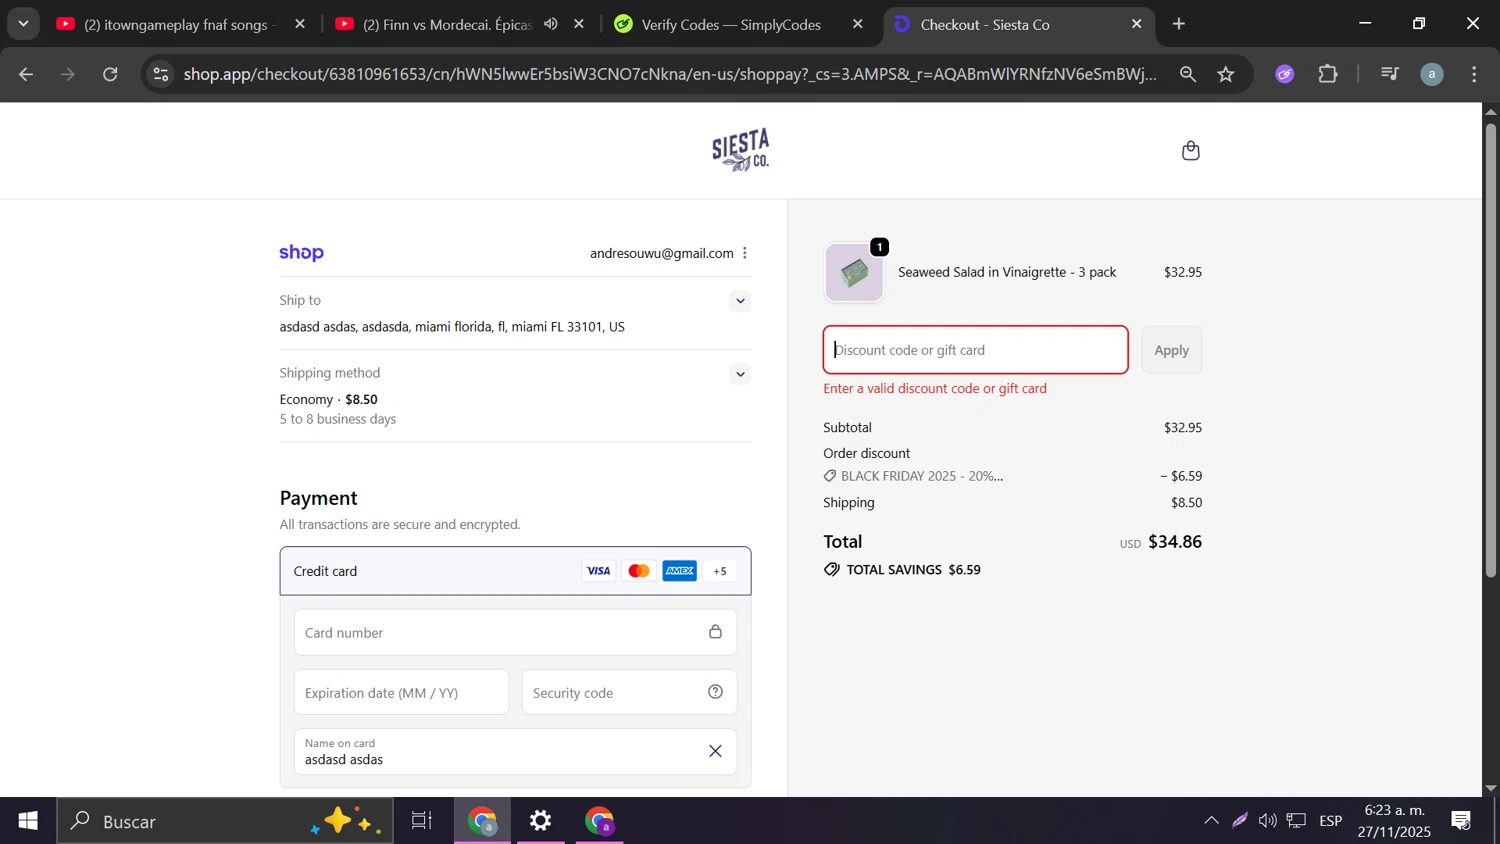This screenshot has width=1500, height=844.
Task: Open the tab search dropdown
Action: tap(23, 24)
